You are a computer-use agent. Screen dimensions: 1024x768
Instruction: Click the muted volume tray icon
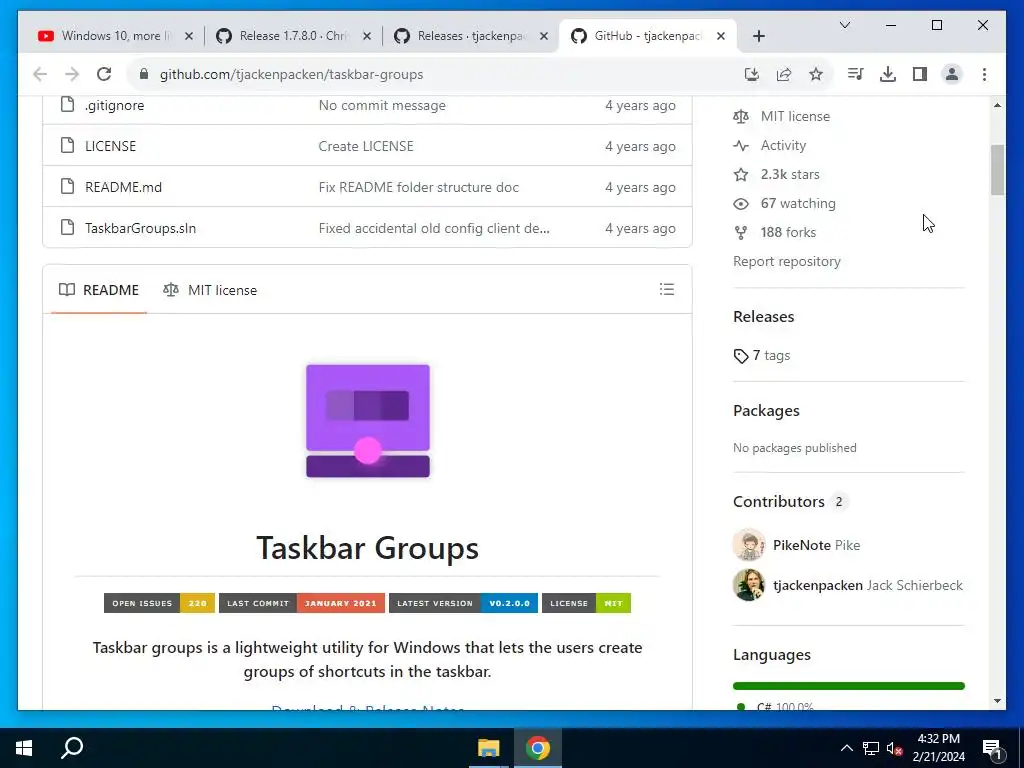[x=895, y=748]
